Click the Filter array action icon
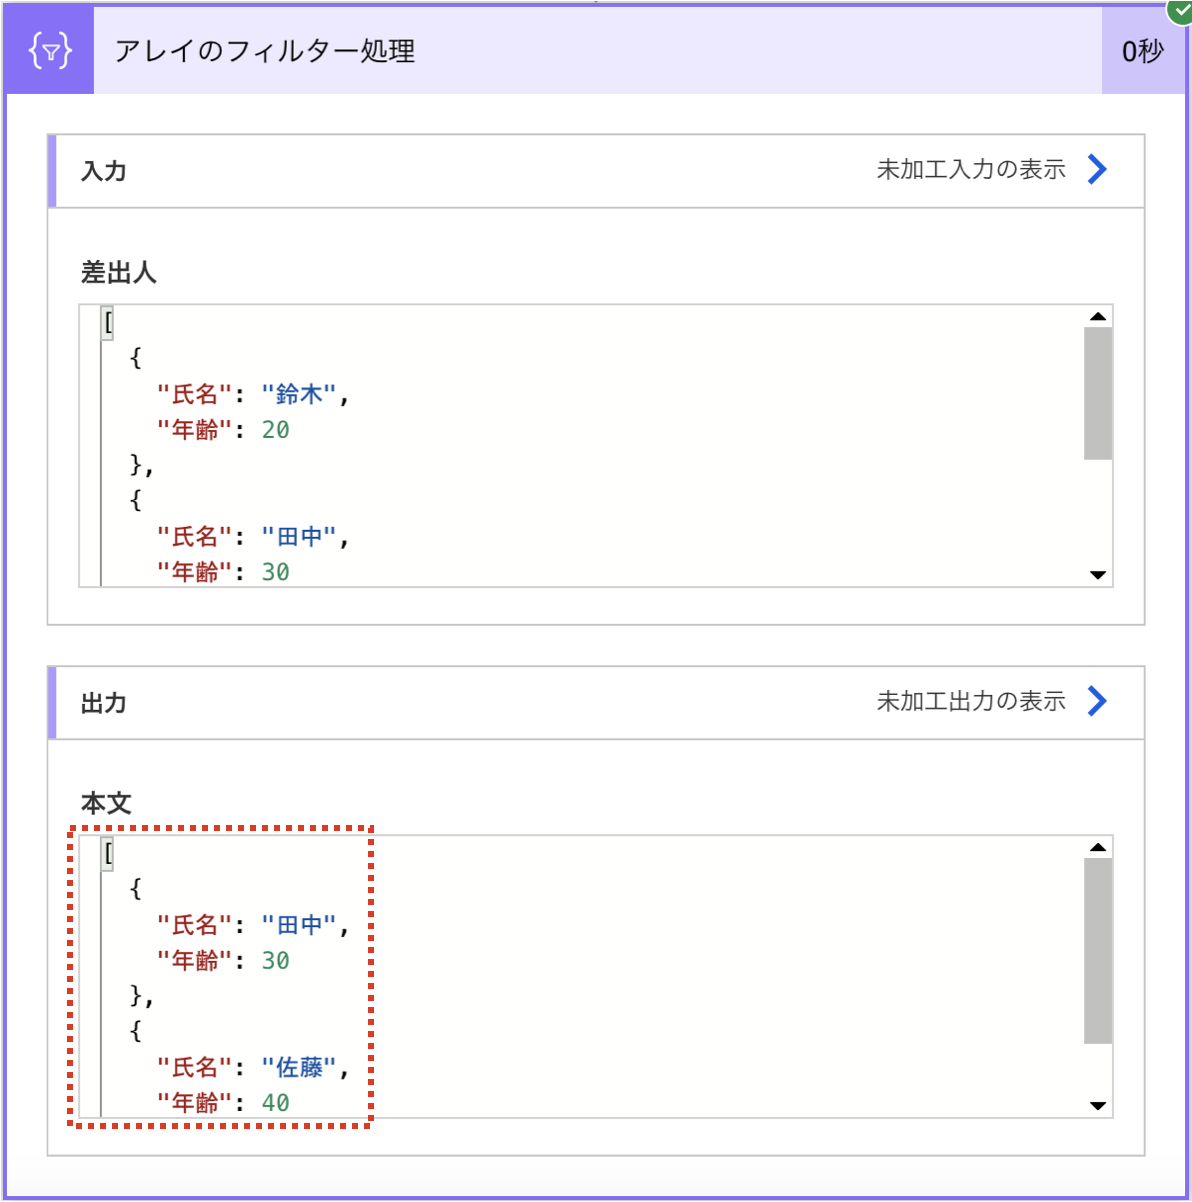The image size is (1192, 1202). coord(50,50)
